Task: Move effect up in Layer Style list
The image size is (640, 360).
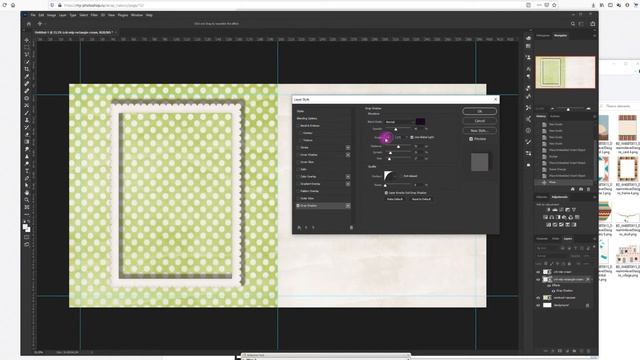Action: [x=307, y=227]
